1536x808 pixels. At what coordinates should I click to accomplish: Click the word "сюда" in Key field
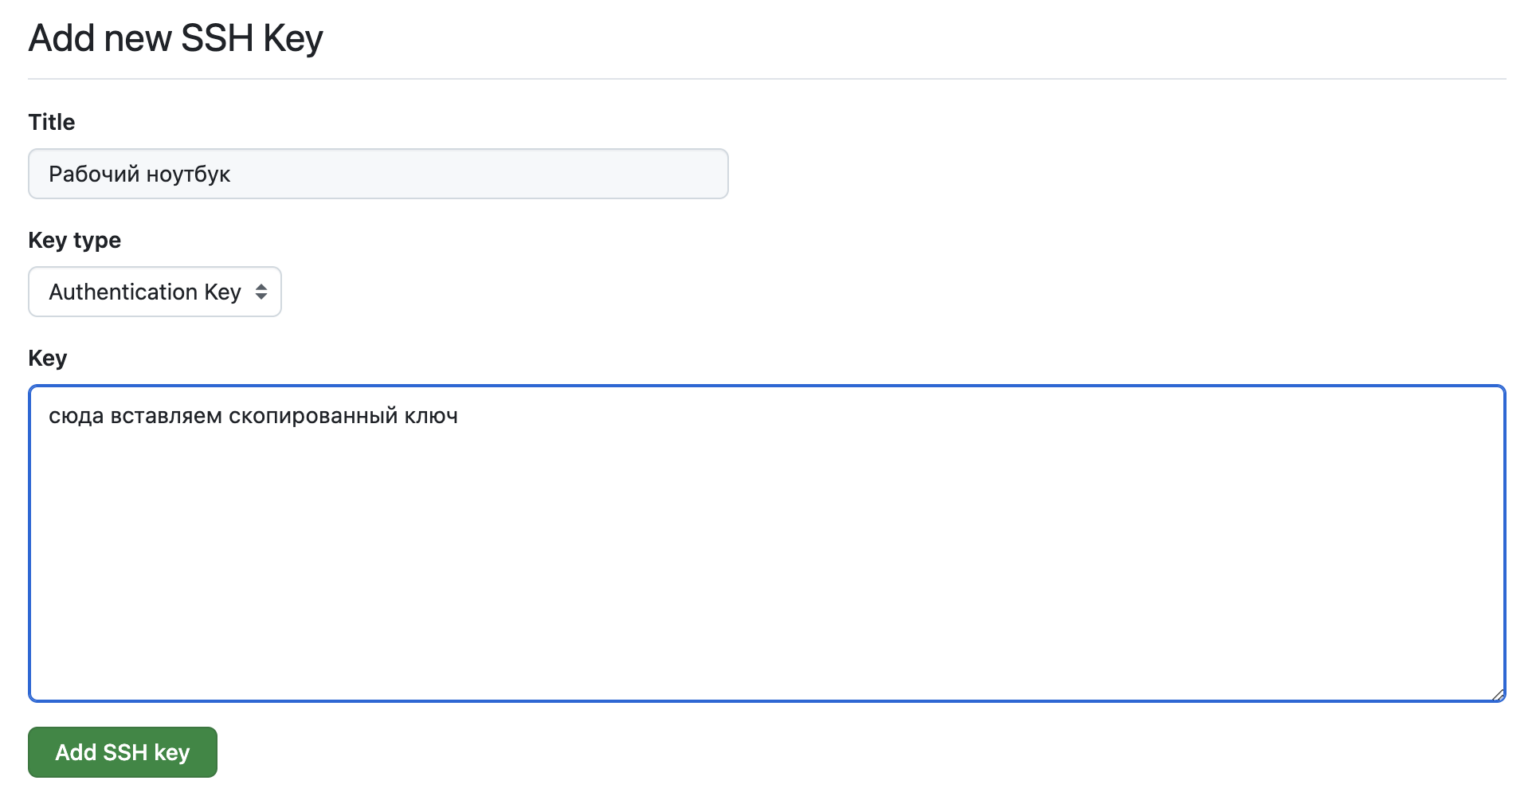click(x=76, y=416)
